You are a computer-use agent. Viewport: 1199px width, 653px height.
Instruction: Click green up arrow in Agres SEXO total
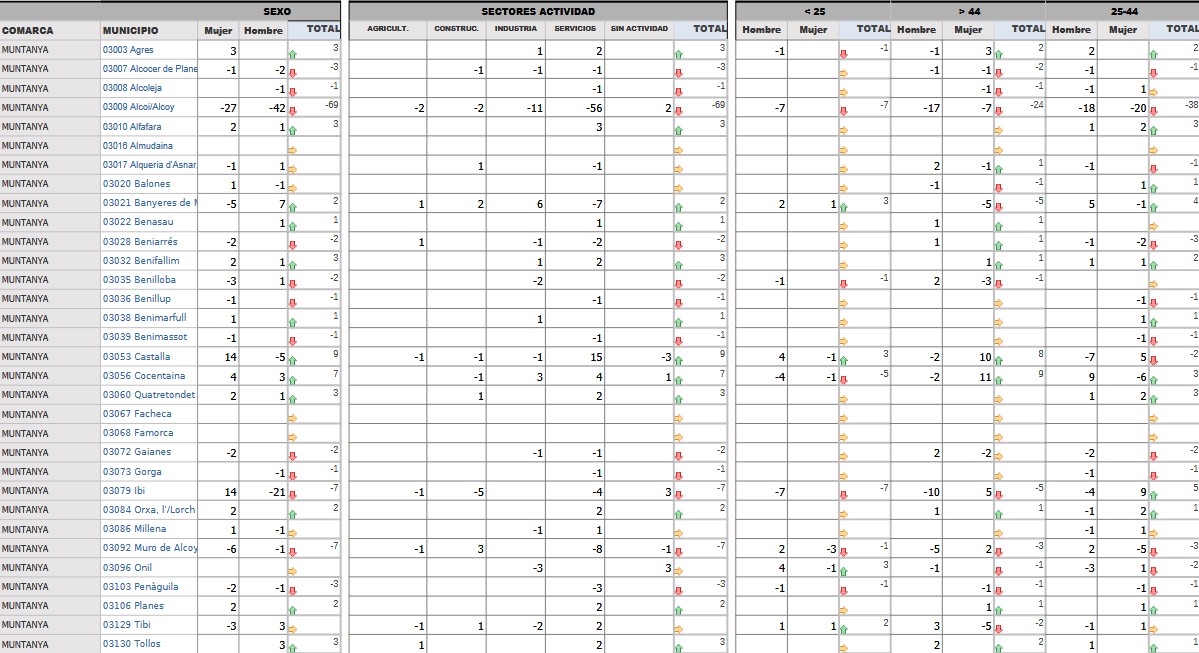(293, 54)
